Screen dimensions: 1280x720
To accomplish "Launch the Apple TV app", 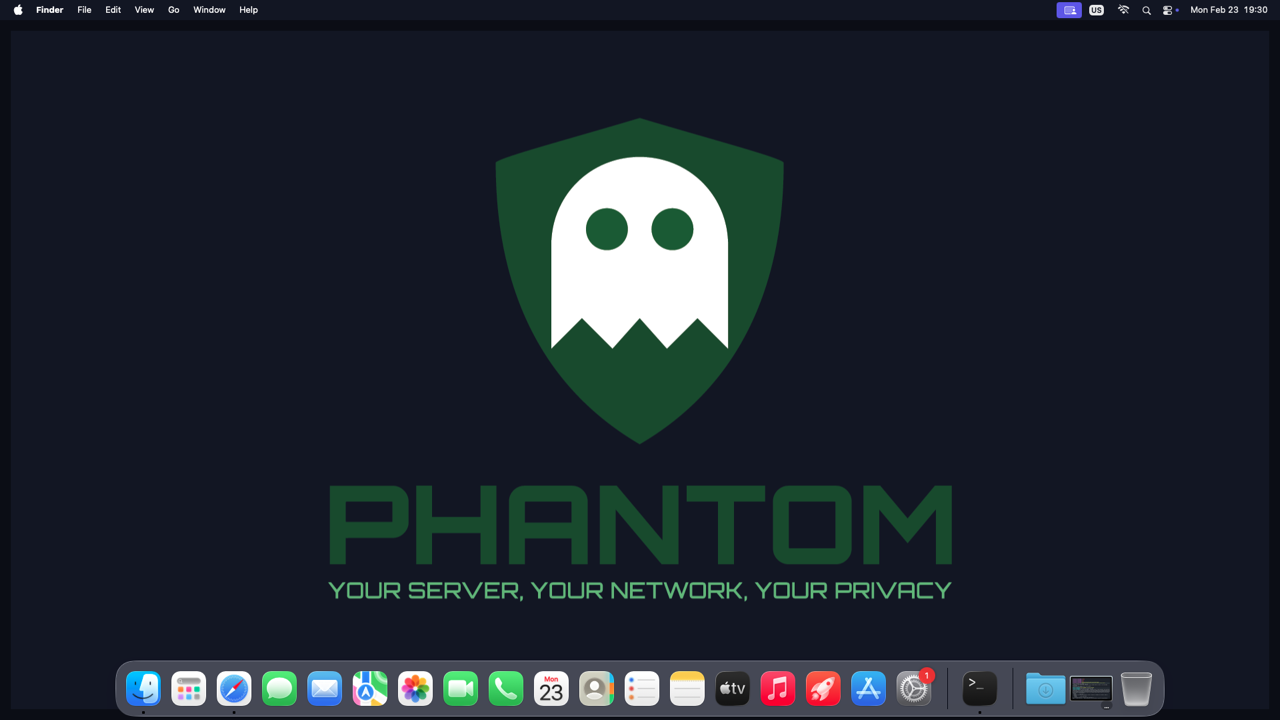I will (732, 689).
